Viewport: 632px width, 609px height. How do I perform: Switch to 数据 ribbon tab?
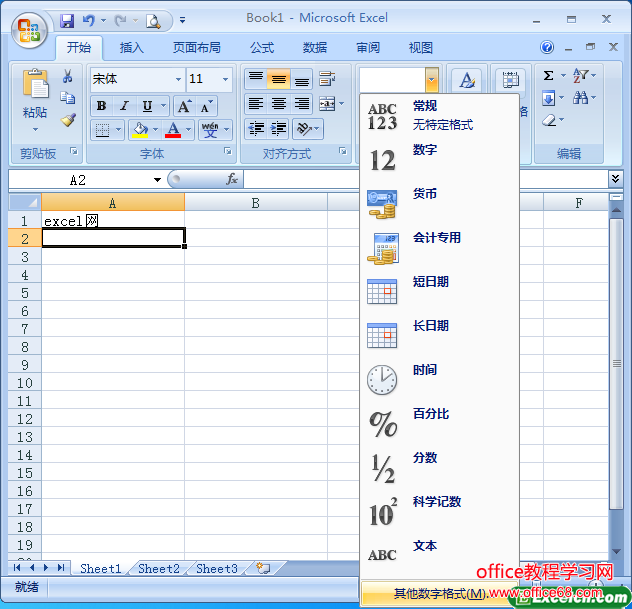[x=315, y=48]
